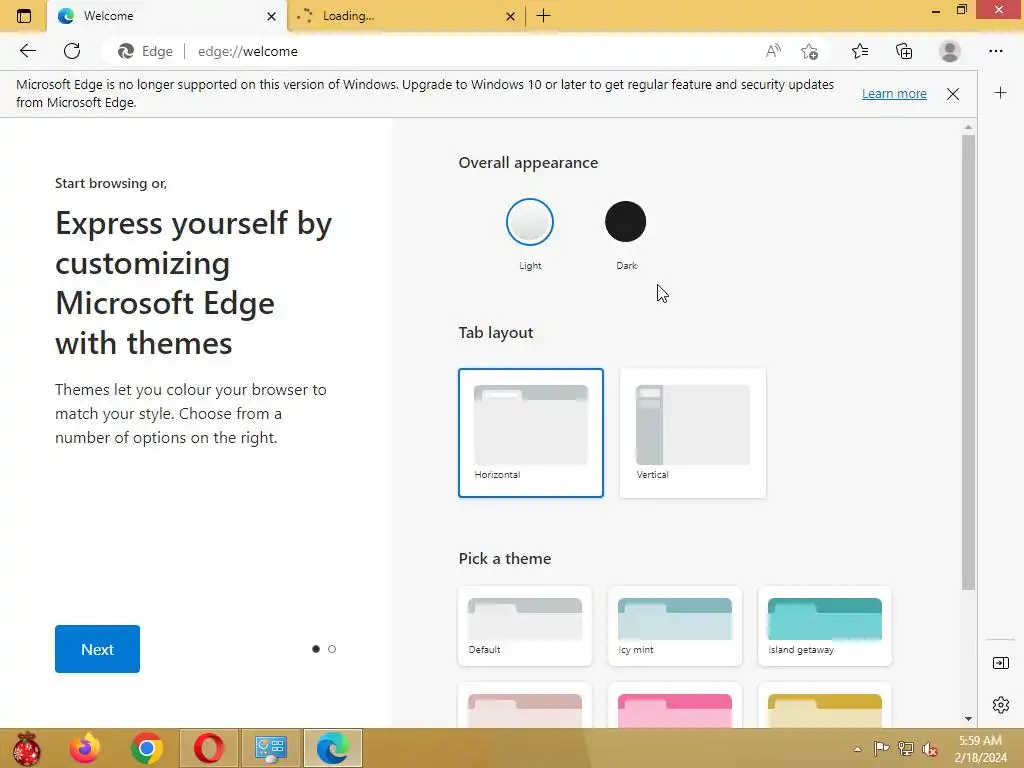Close the Welcome tab
This screenshot has height=768, width=1024.
(x=272, y=16)
